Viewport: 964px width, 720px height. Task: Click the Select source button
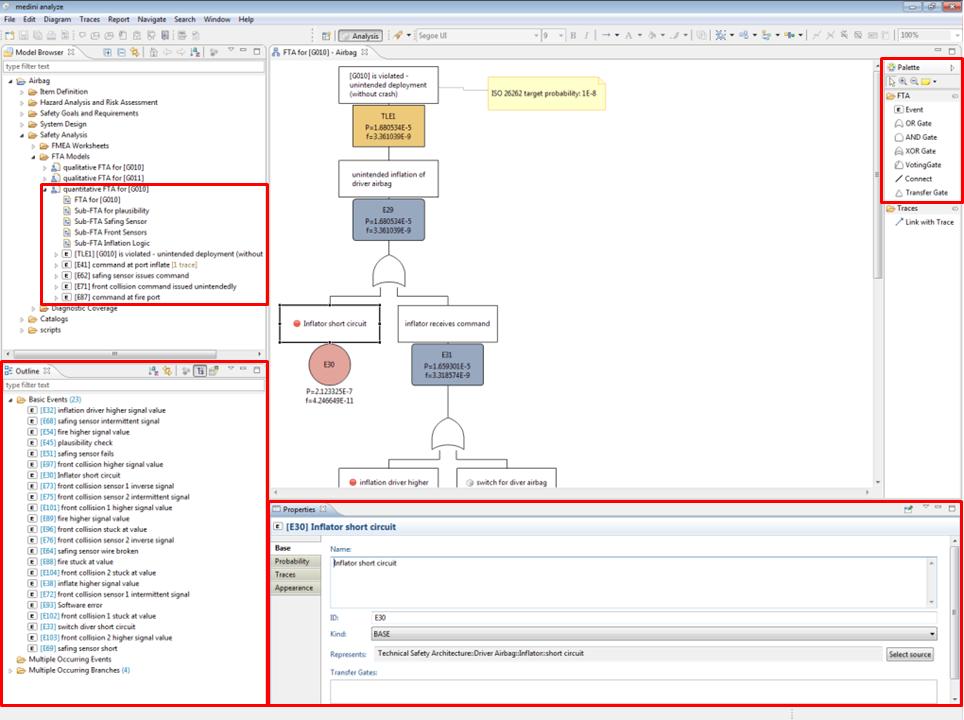tap(911, 654)
